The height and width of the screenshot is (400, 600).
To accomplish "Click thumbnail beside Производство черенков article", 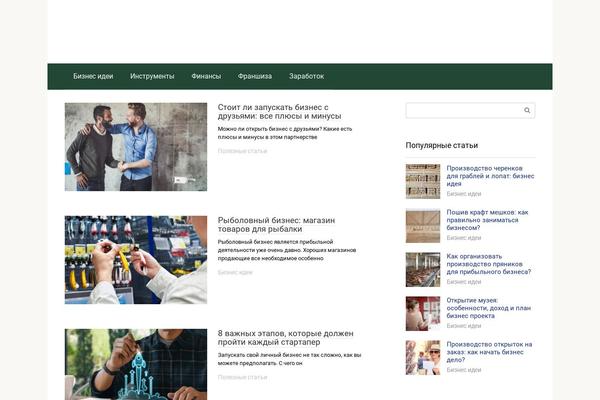I will [x=423, y=181].
